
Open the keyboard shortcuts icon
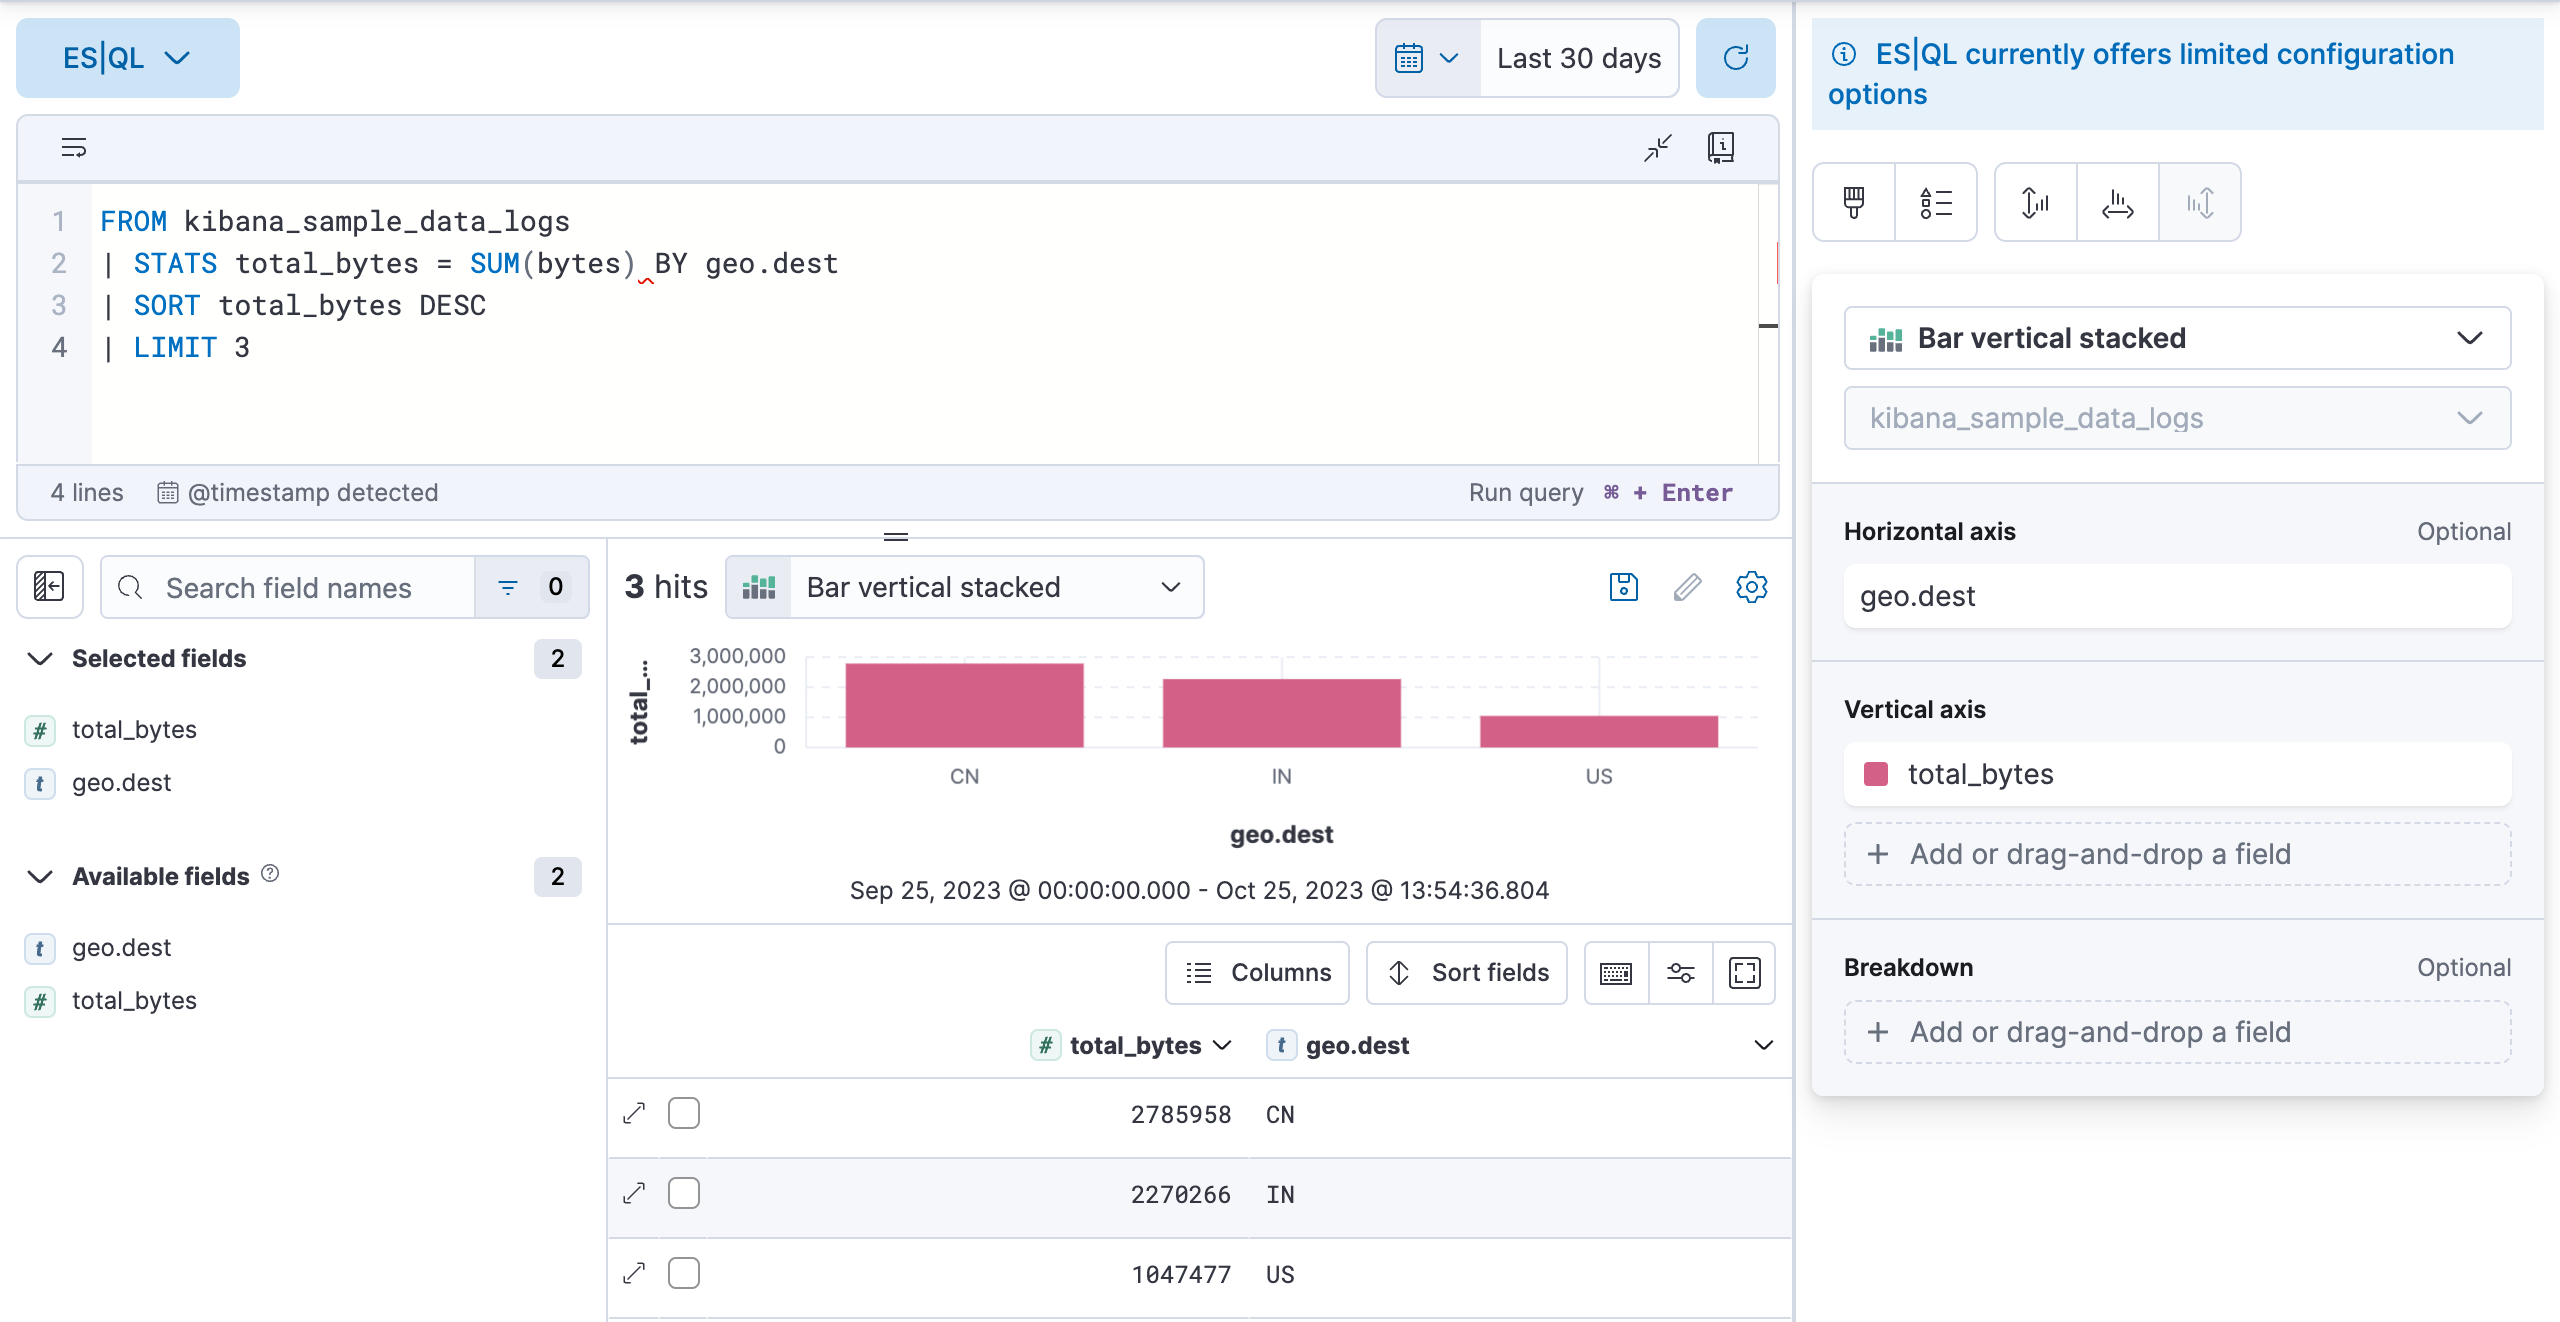point(1616,972)
